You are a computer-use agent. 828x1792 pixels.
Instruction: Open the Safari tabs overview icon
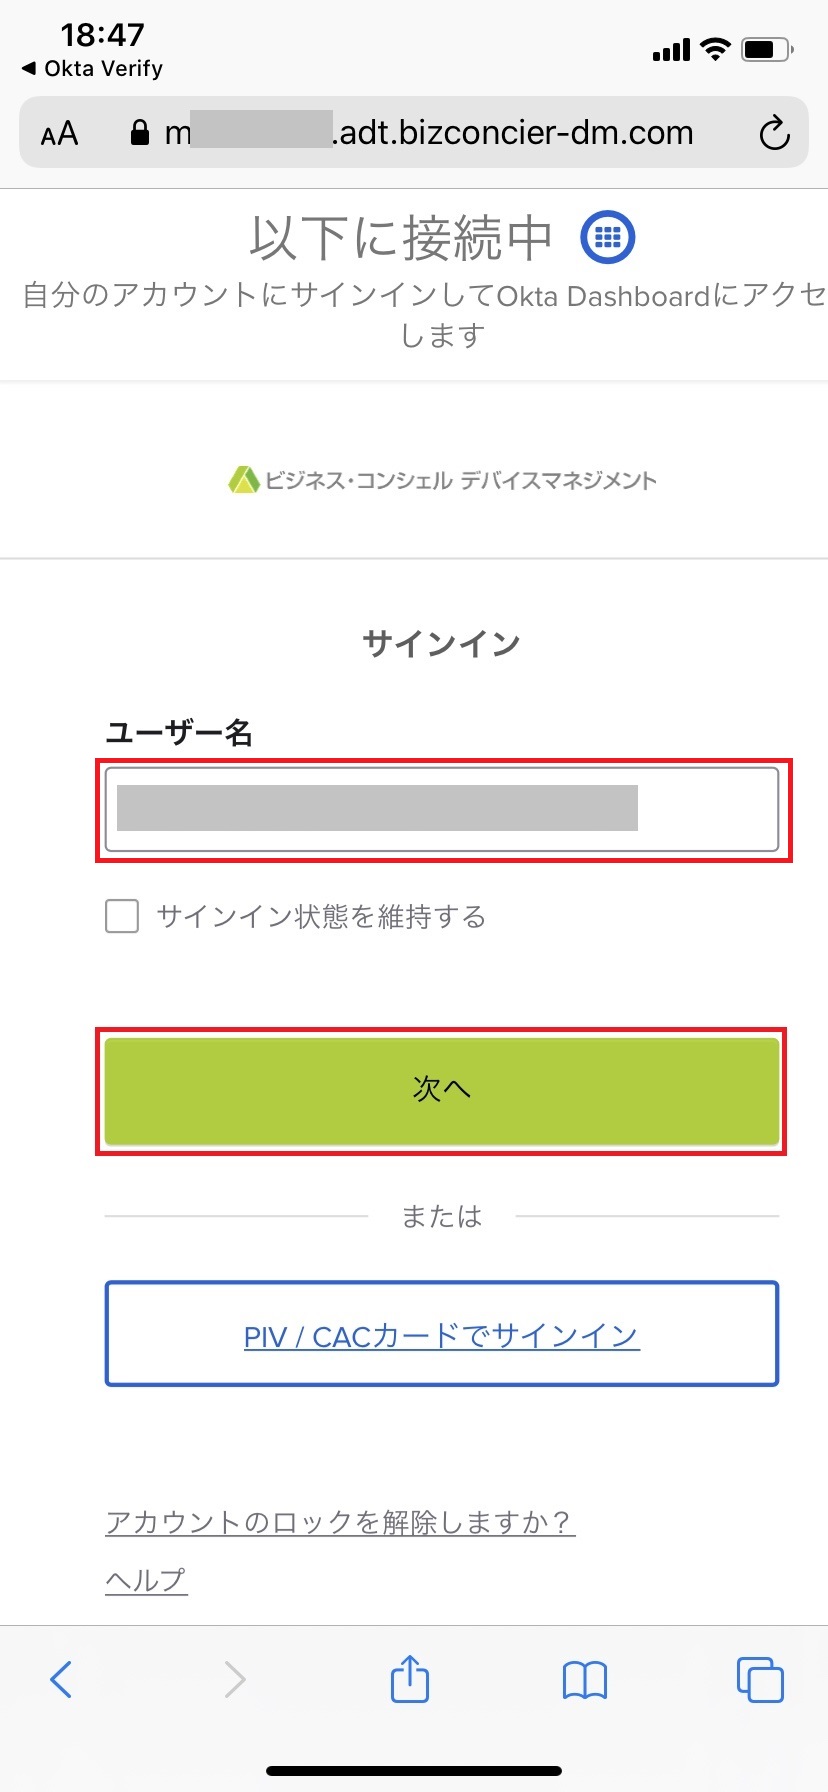(759, 1679)
